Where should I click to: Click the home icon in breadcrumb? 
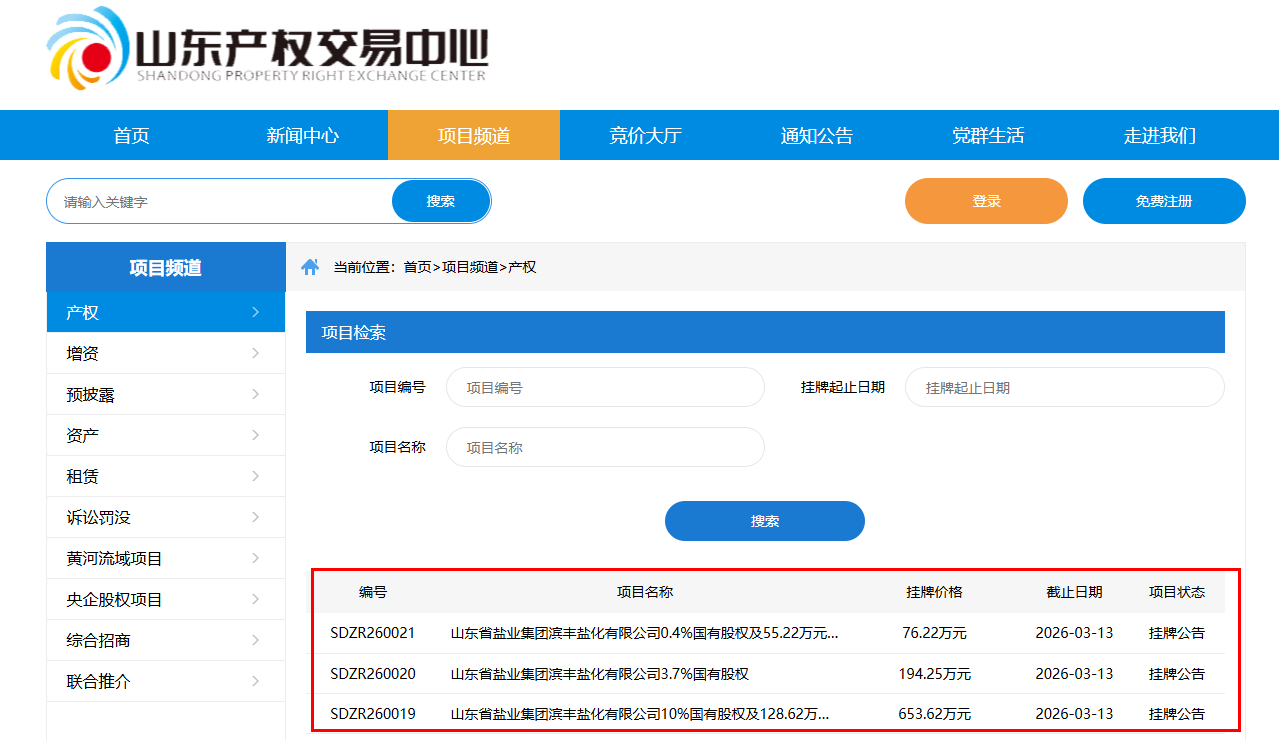click(310, 267)
